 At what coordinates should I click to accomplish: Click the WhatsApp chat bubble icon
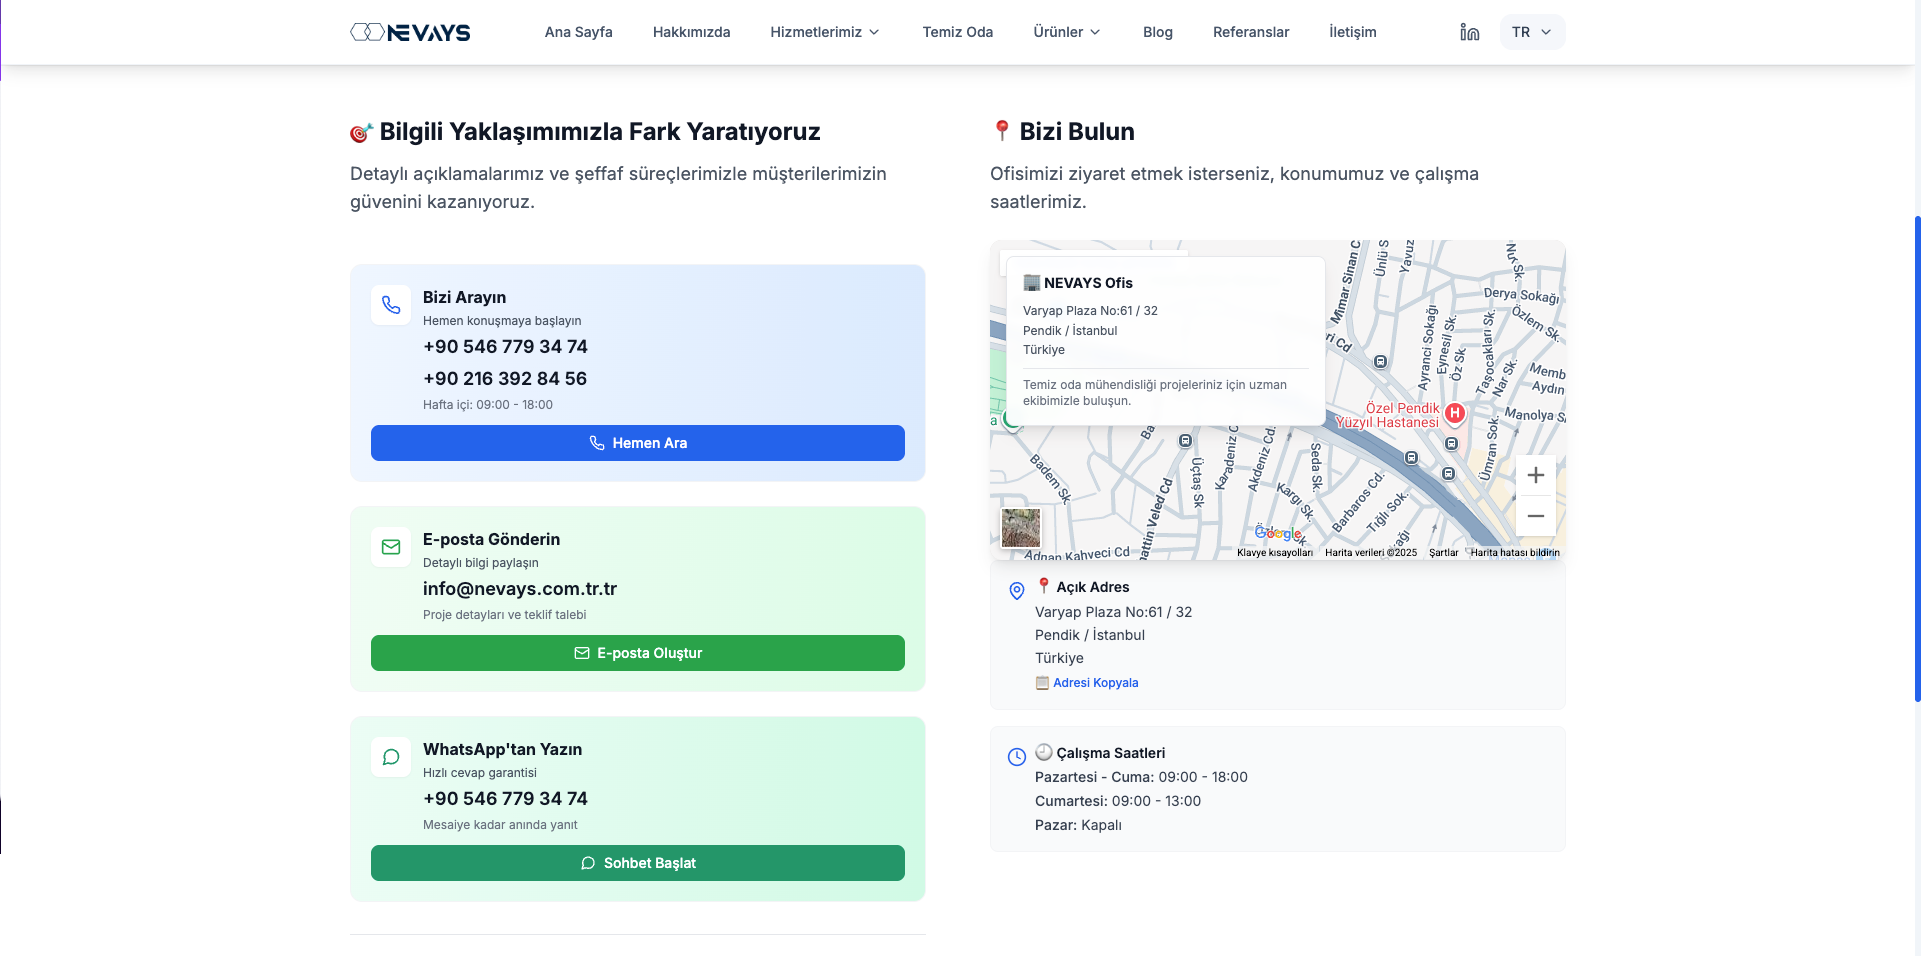[391, 757]
